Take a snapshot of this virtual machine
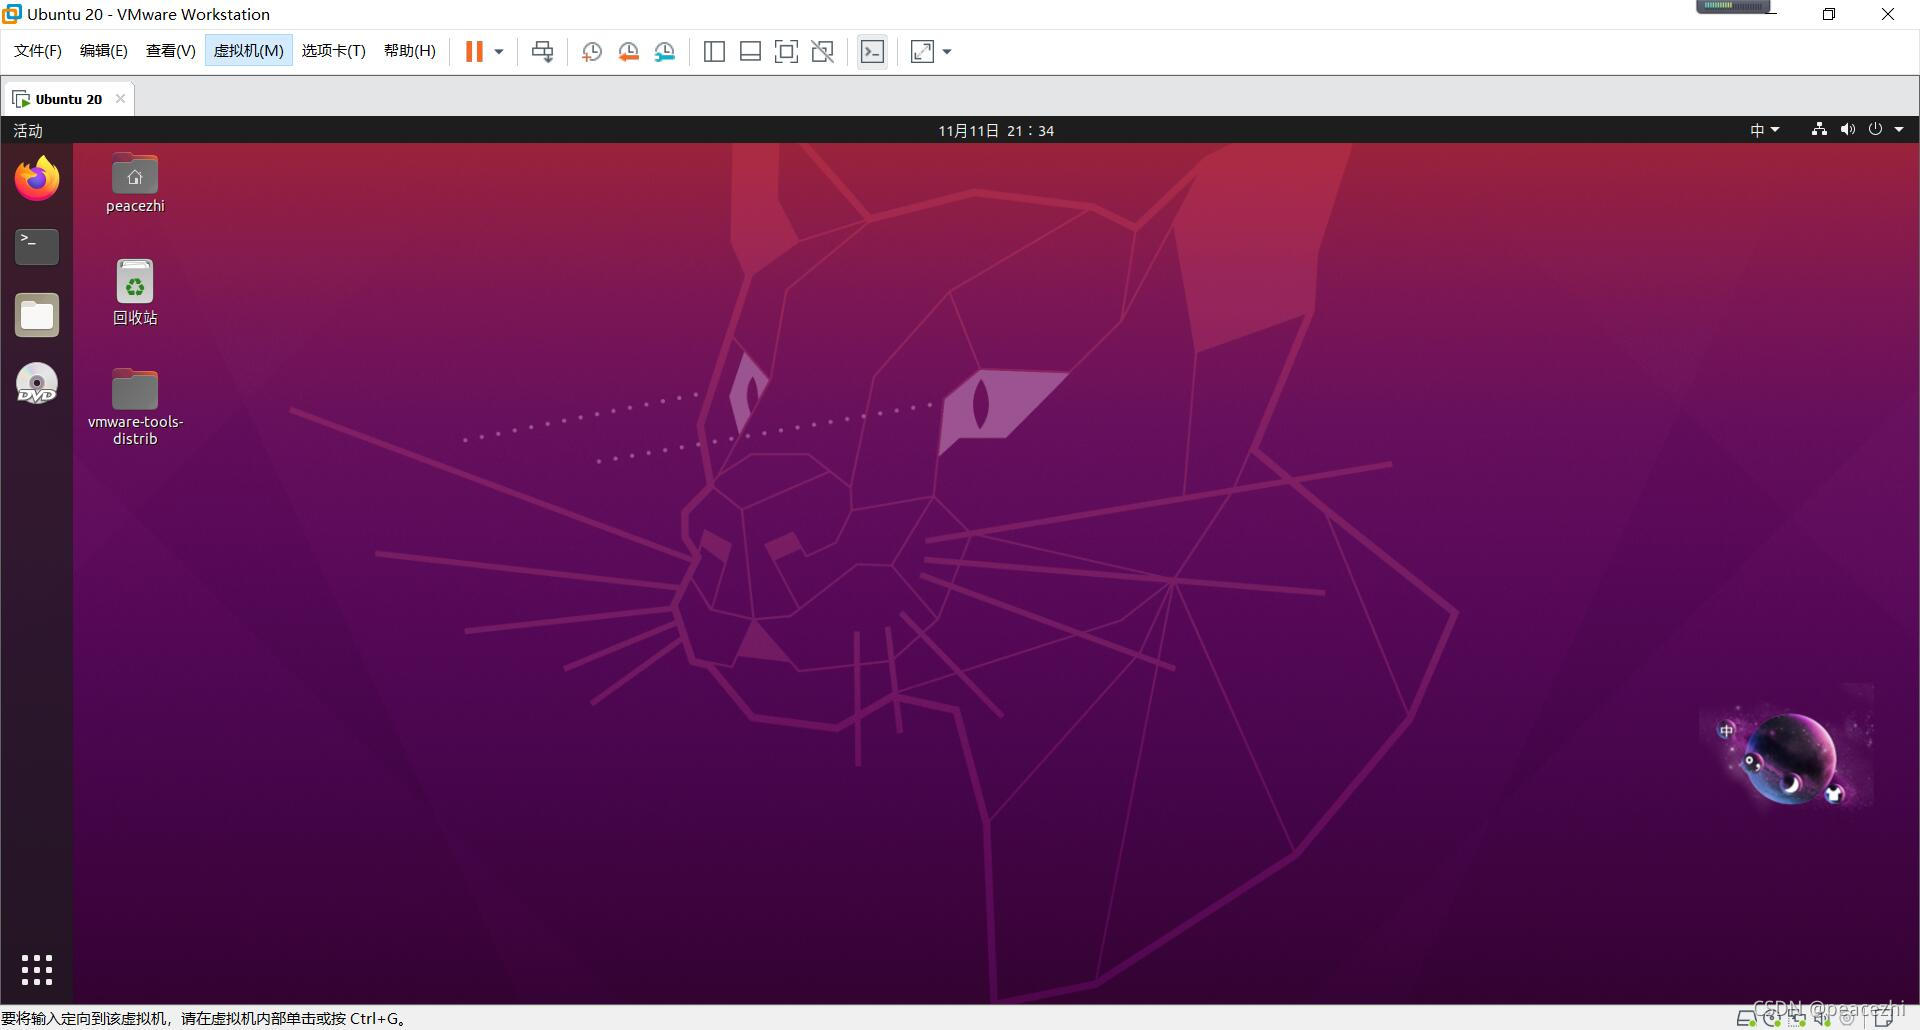This screenshot has height=1030, width=1920. tap(592, 52)
